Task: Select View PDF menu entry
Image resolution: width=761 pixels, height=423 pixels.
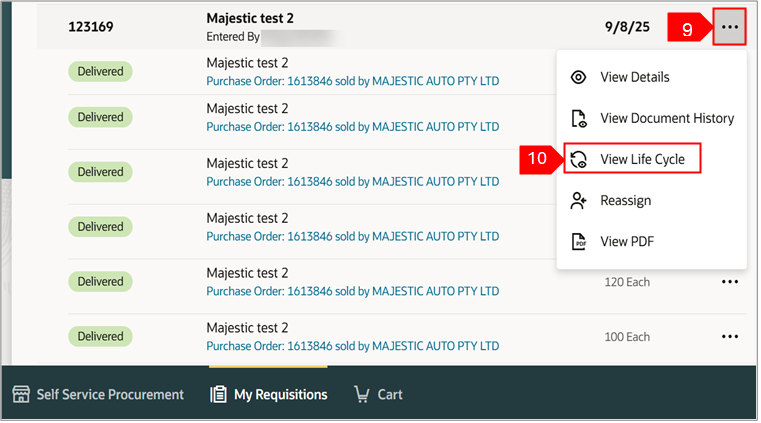Action: coord(627,242)
